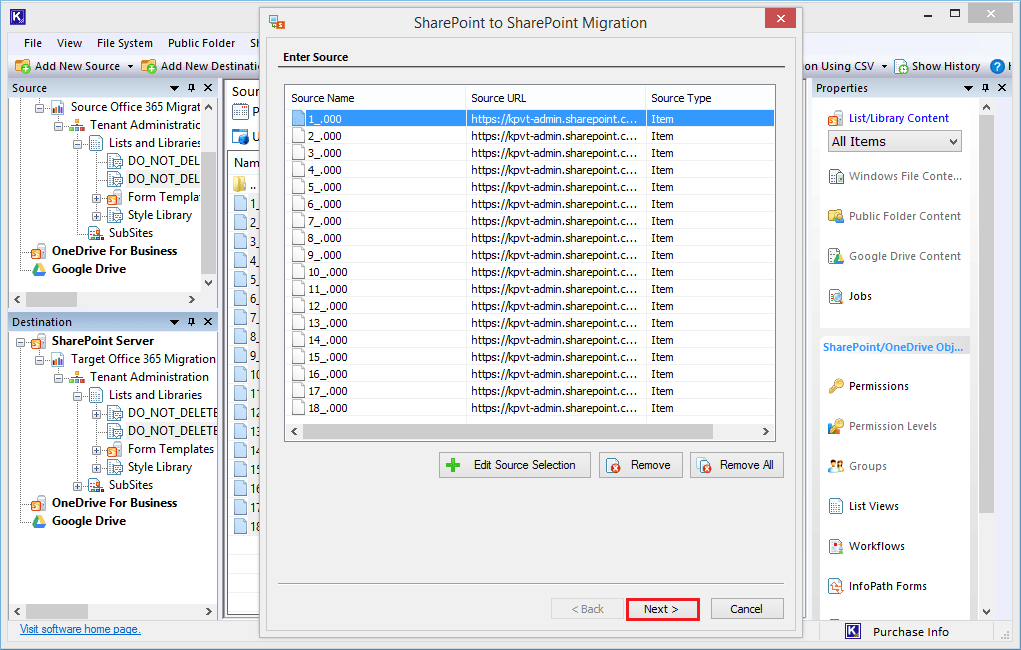Click the Remove All button
1021x650 pixels.
[736, 465]
